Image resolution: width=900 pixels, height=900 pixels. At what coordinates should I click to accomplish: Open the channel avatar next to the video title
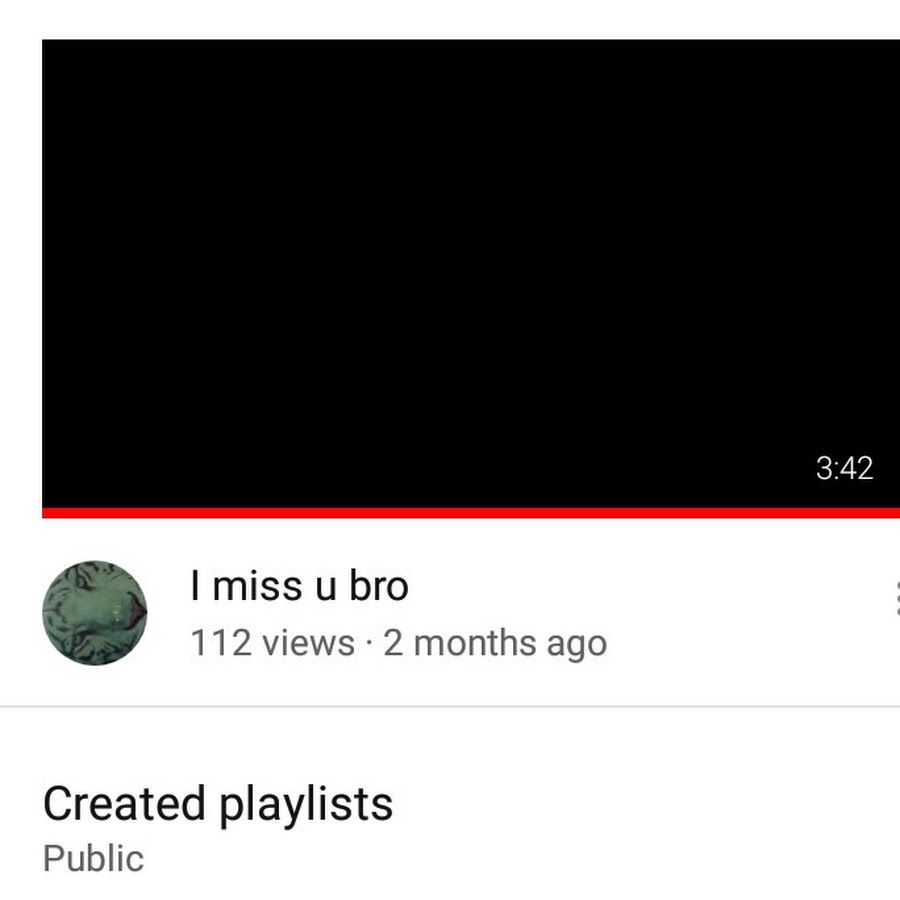tap(95, 613)
